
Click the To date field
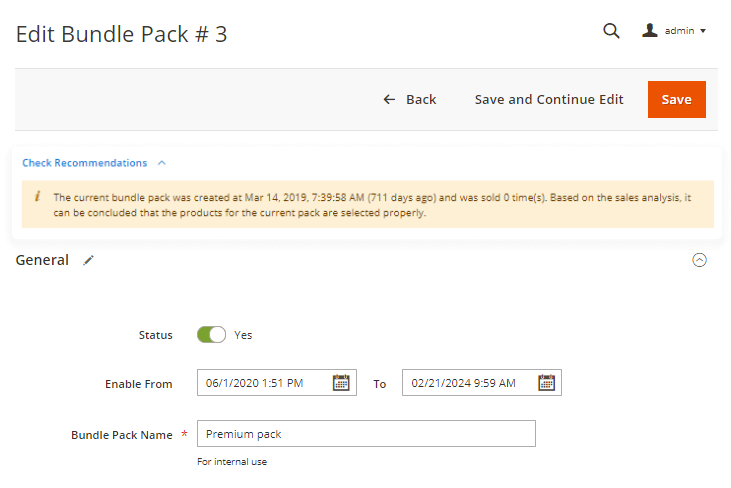(468, 383)
